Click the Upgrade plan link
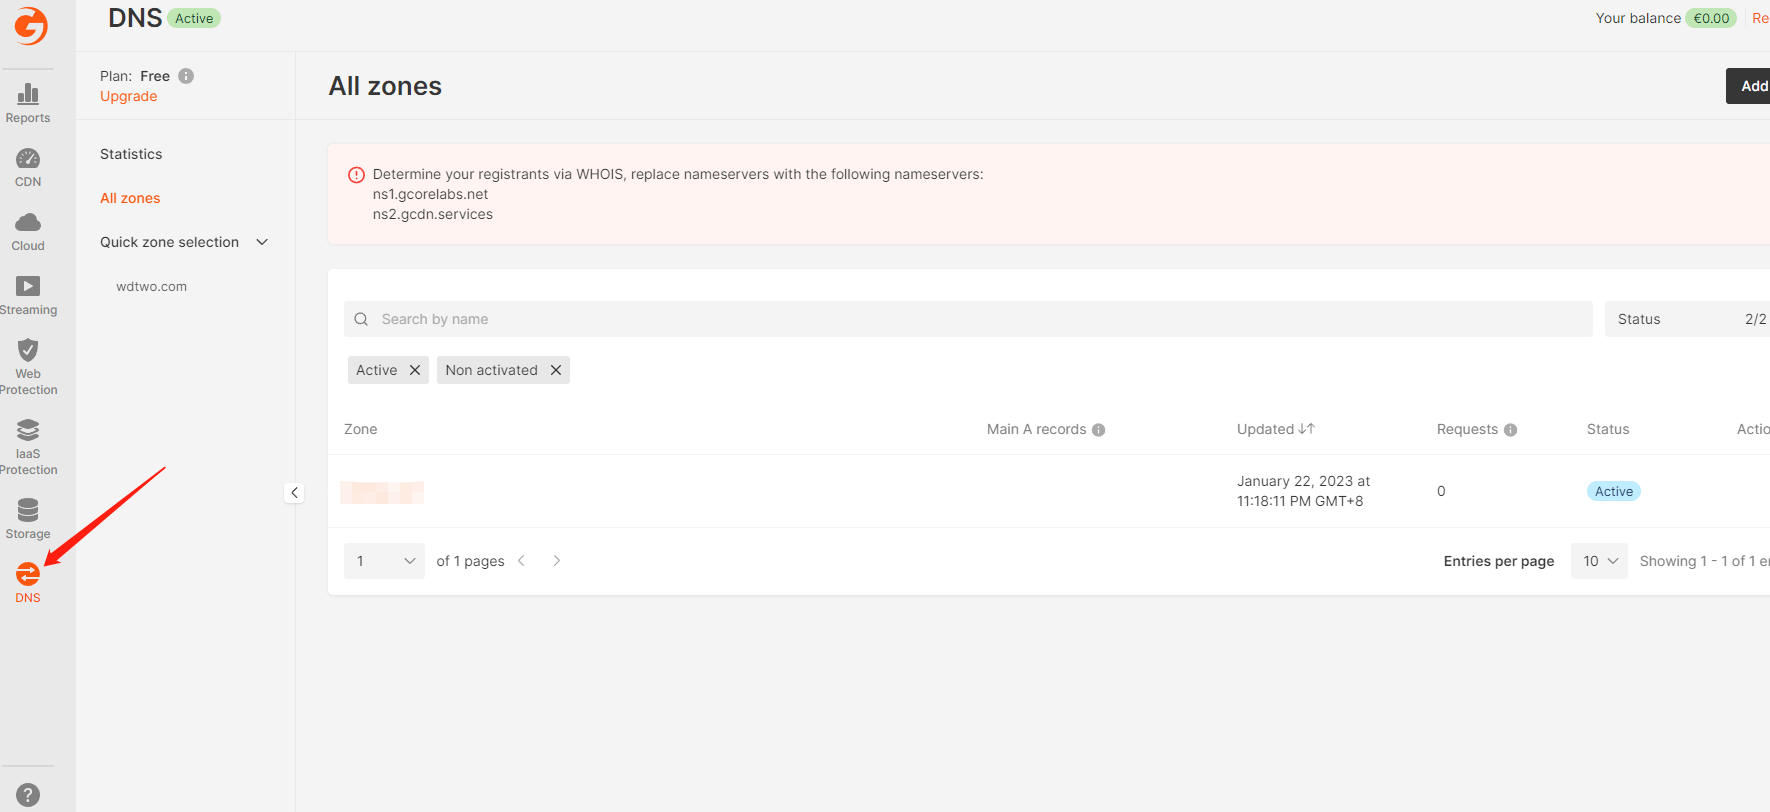The image size is (1770, 812). (x=128, y=96)
